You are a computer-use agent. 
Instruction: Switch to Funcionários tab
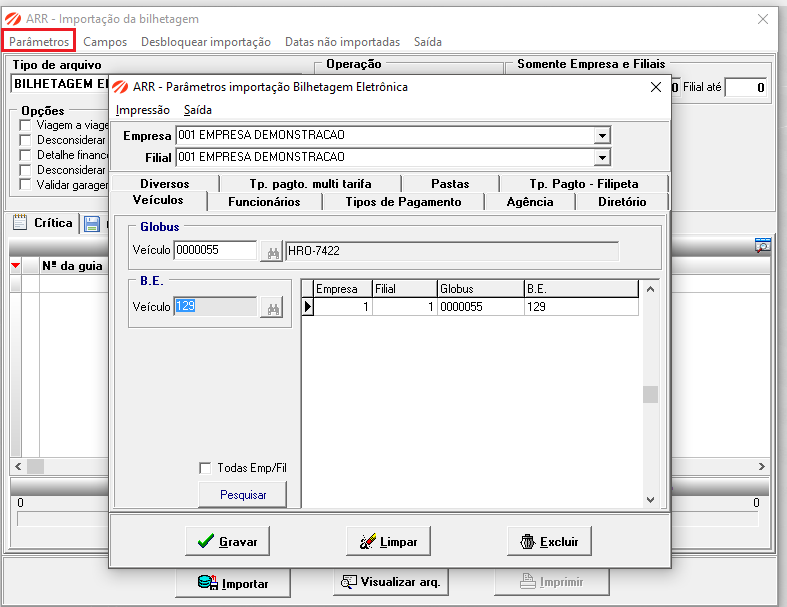coord(265,202)
